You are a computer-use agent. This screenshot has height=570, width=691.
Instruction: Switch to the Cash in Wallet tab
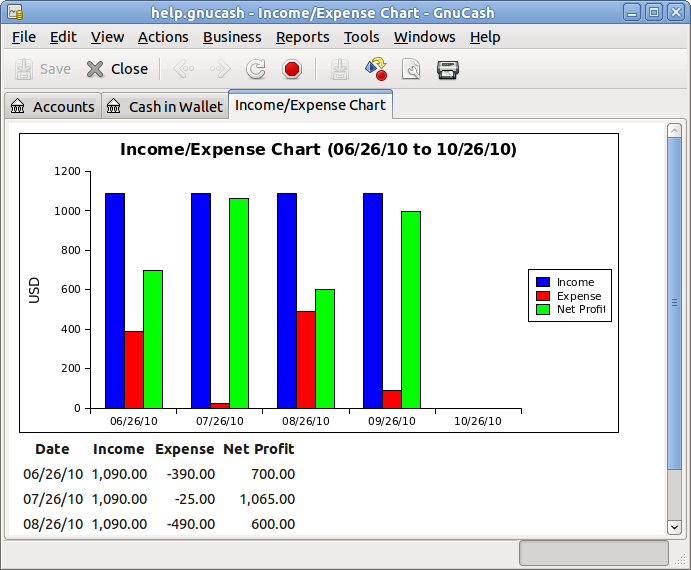(x=165, y=106)
